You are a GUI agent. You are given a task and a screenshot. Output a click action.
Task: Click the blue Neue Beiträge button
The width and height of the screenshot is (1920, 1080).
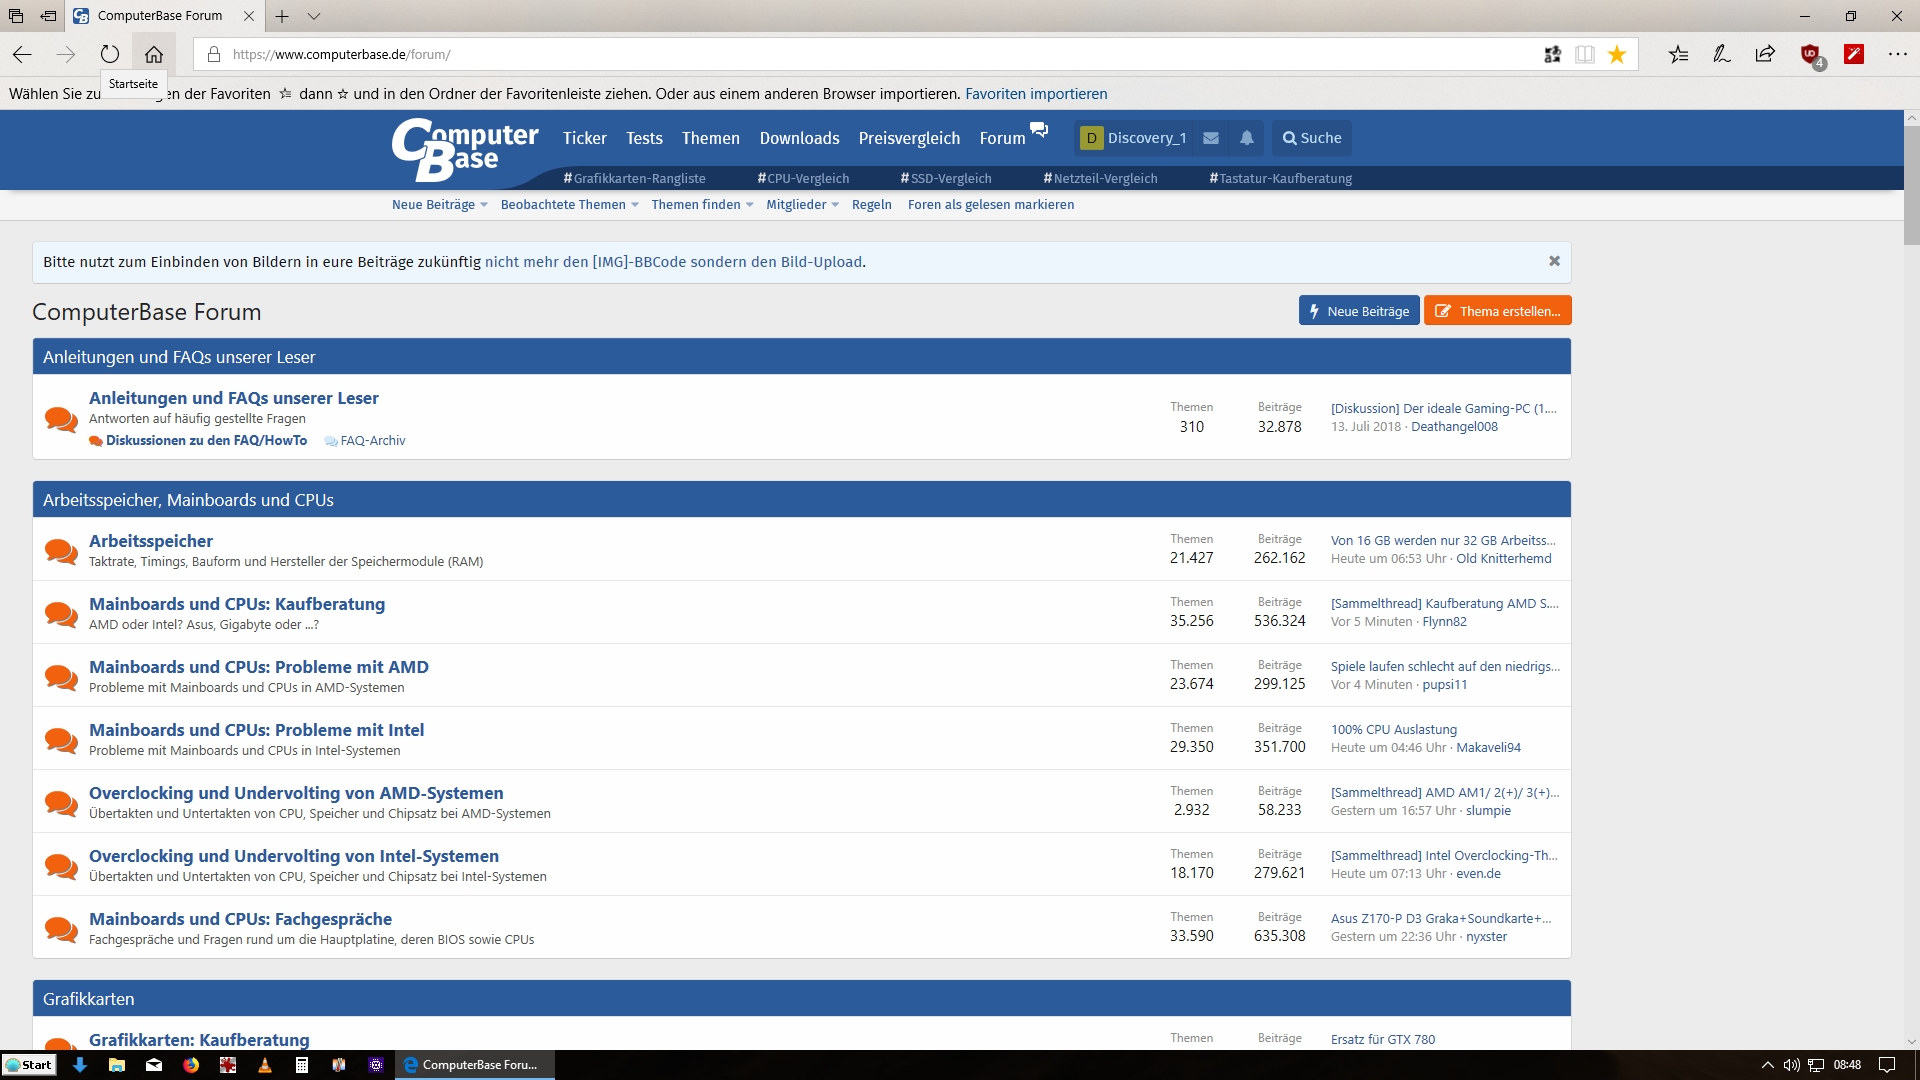[1359, 311]
